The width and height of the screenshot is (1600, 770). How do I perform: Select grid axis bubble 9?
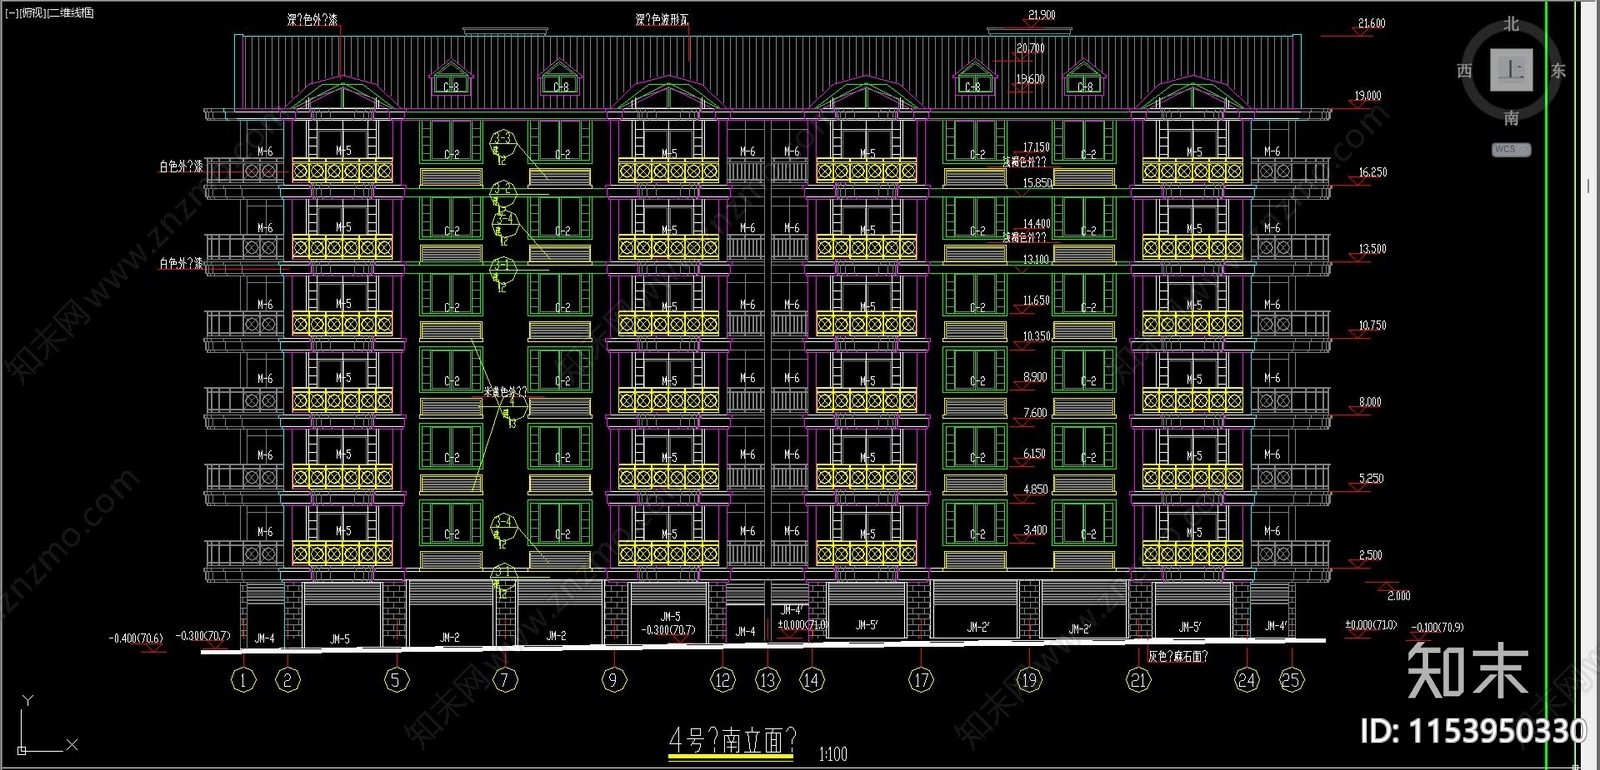(614, 680)
